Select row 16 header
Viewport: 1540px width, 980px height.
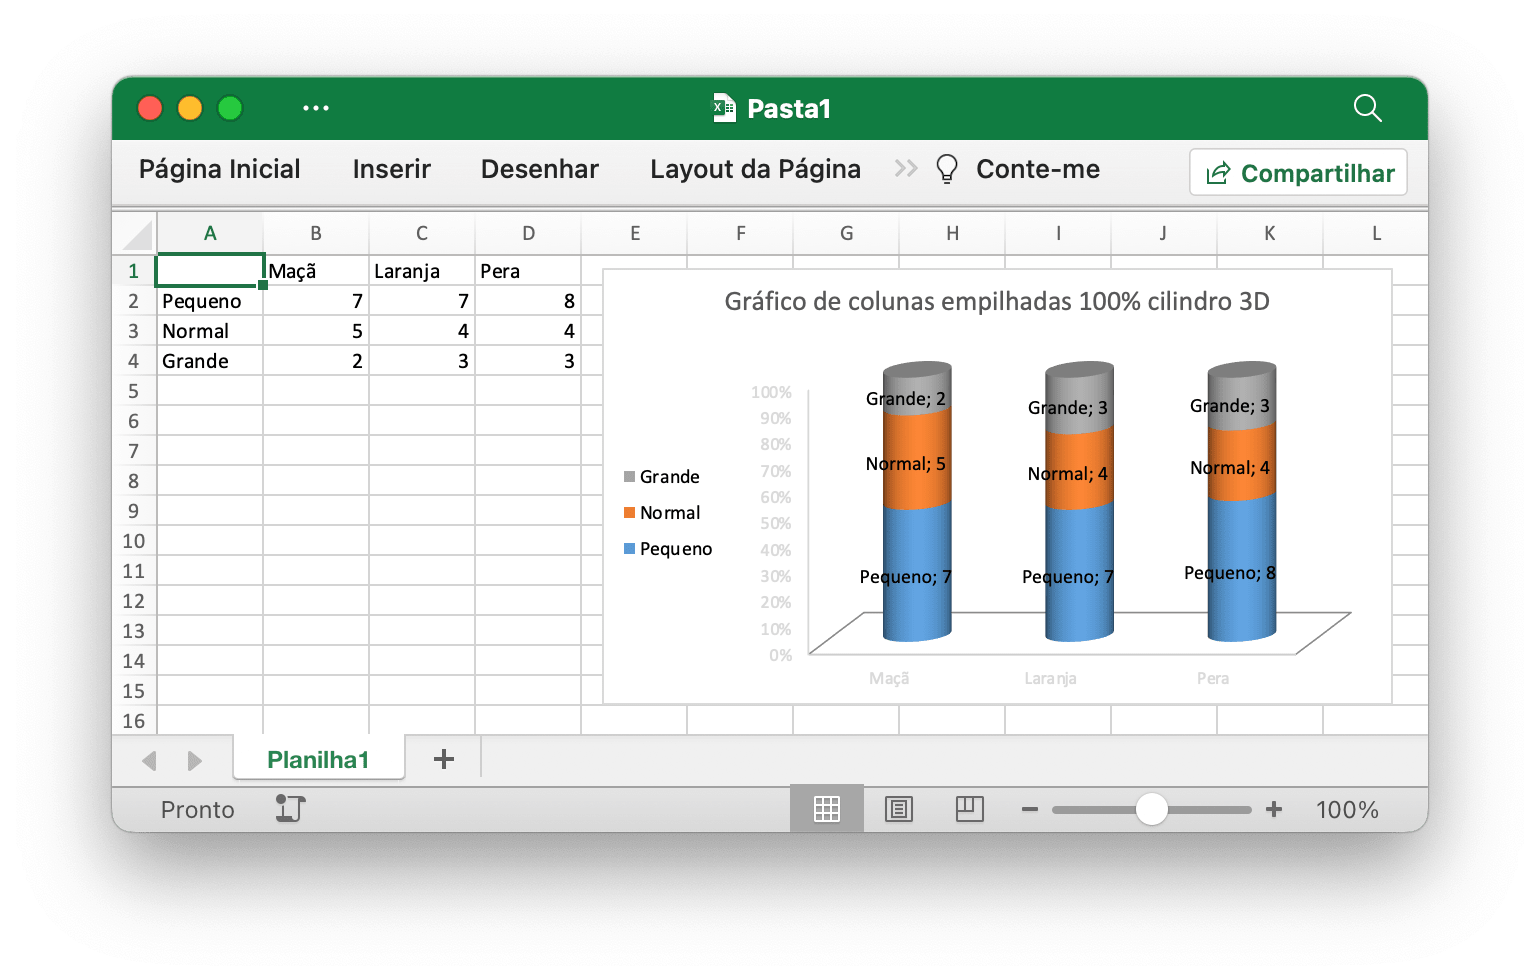134,721
